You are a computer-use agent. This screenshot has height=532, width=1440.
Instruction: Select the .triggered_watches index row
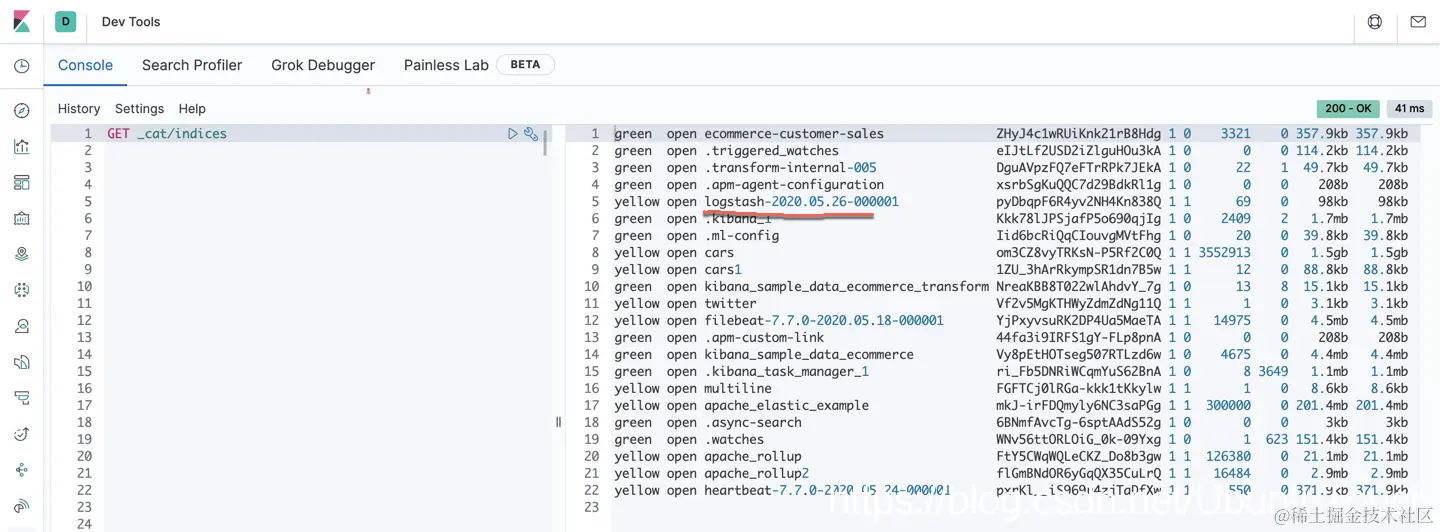click(x=1012, y=151)
